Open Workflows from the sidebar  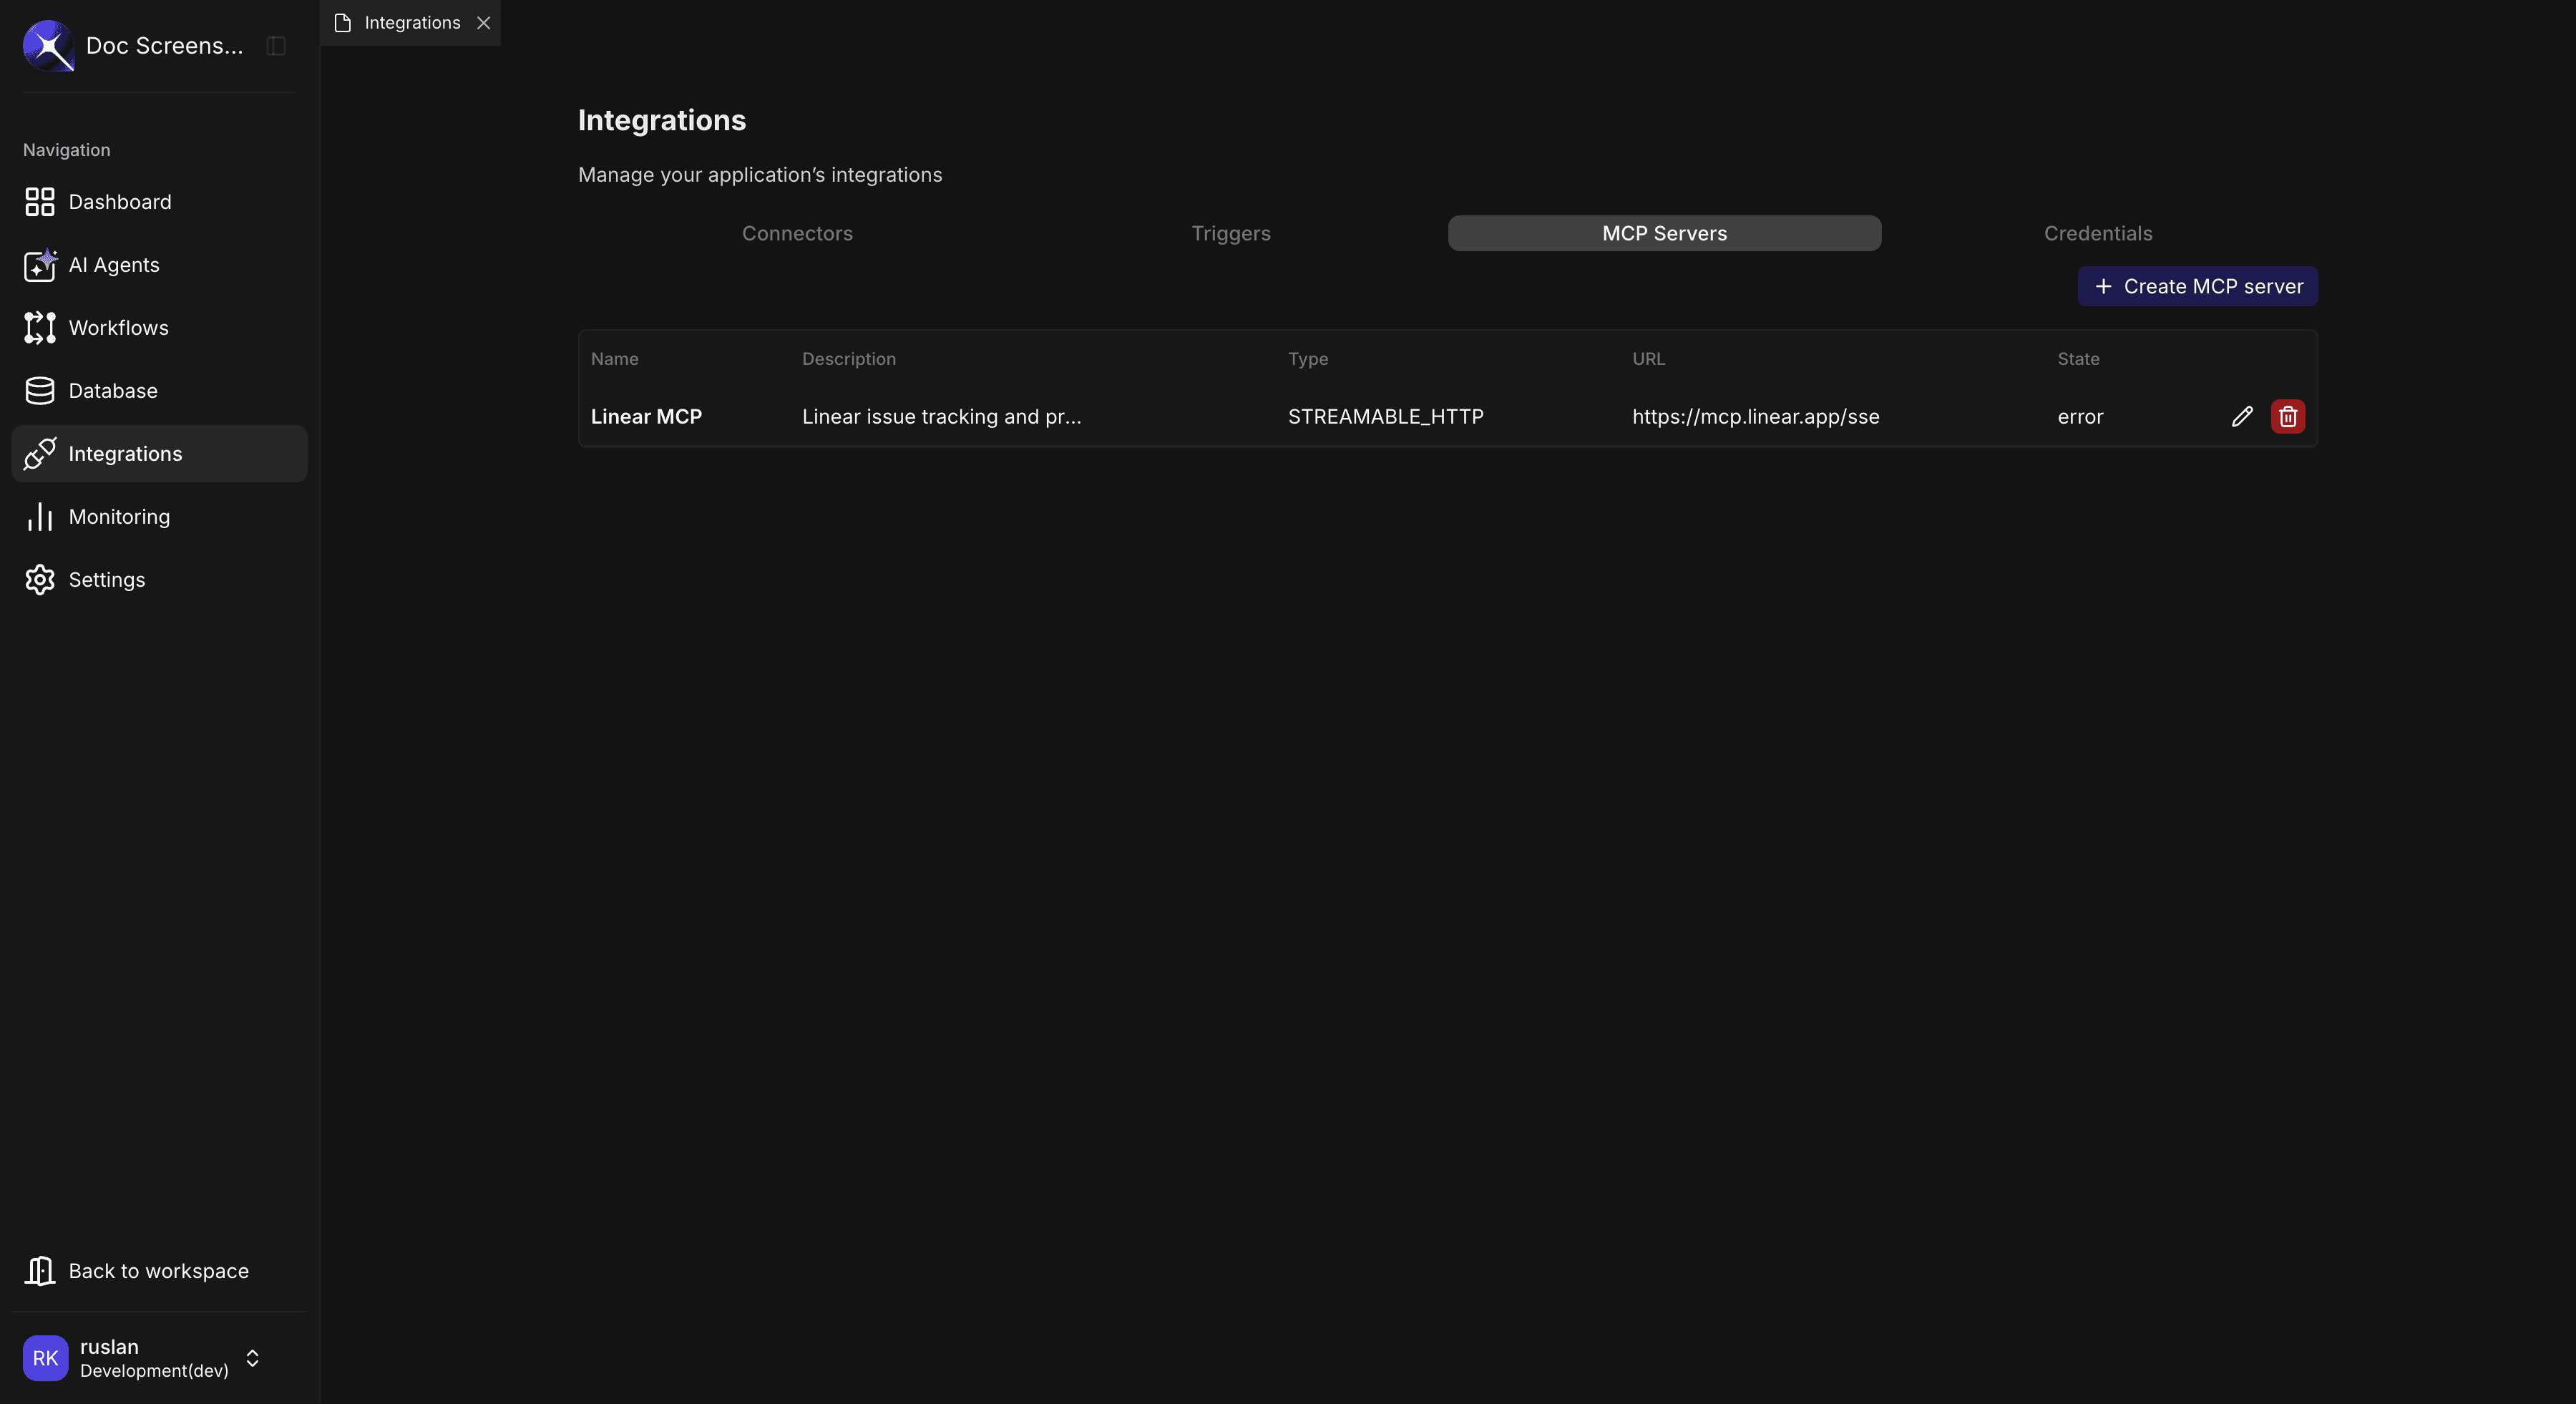point(118,328)
